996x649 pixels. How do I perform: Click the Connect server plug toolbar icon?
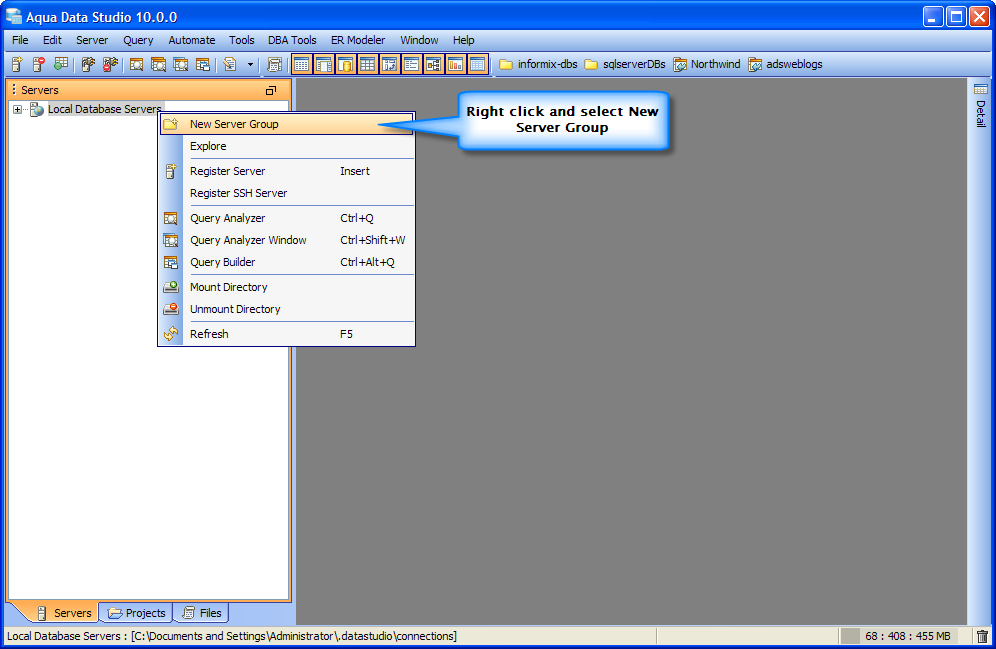(x=88, y=64)
